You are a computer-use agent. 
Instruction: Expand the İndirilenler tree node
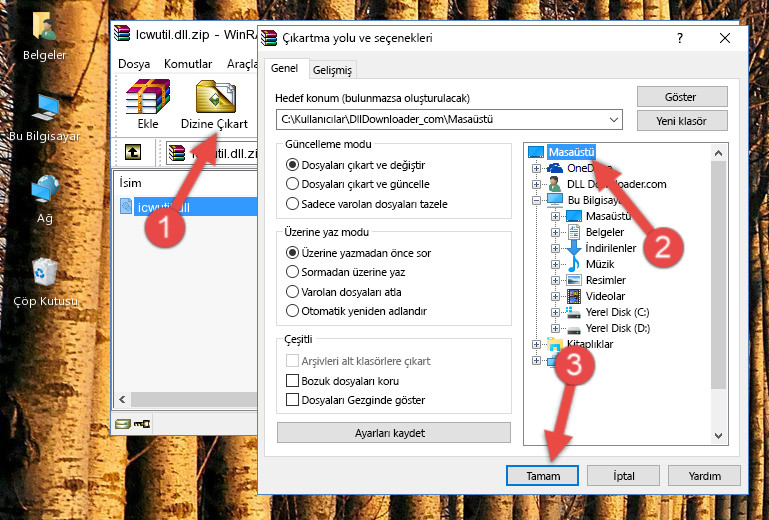(555, 248)
